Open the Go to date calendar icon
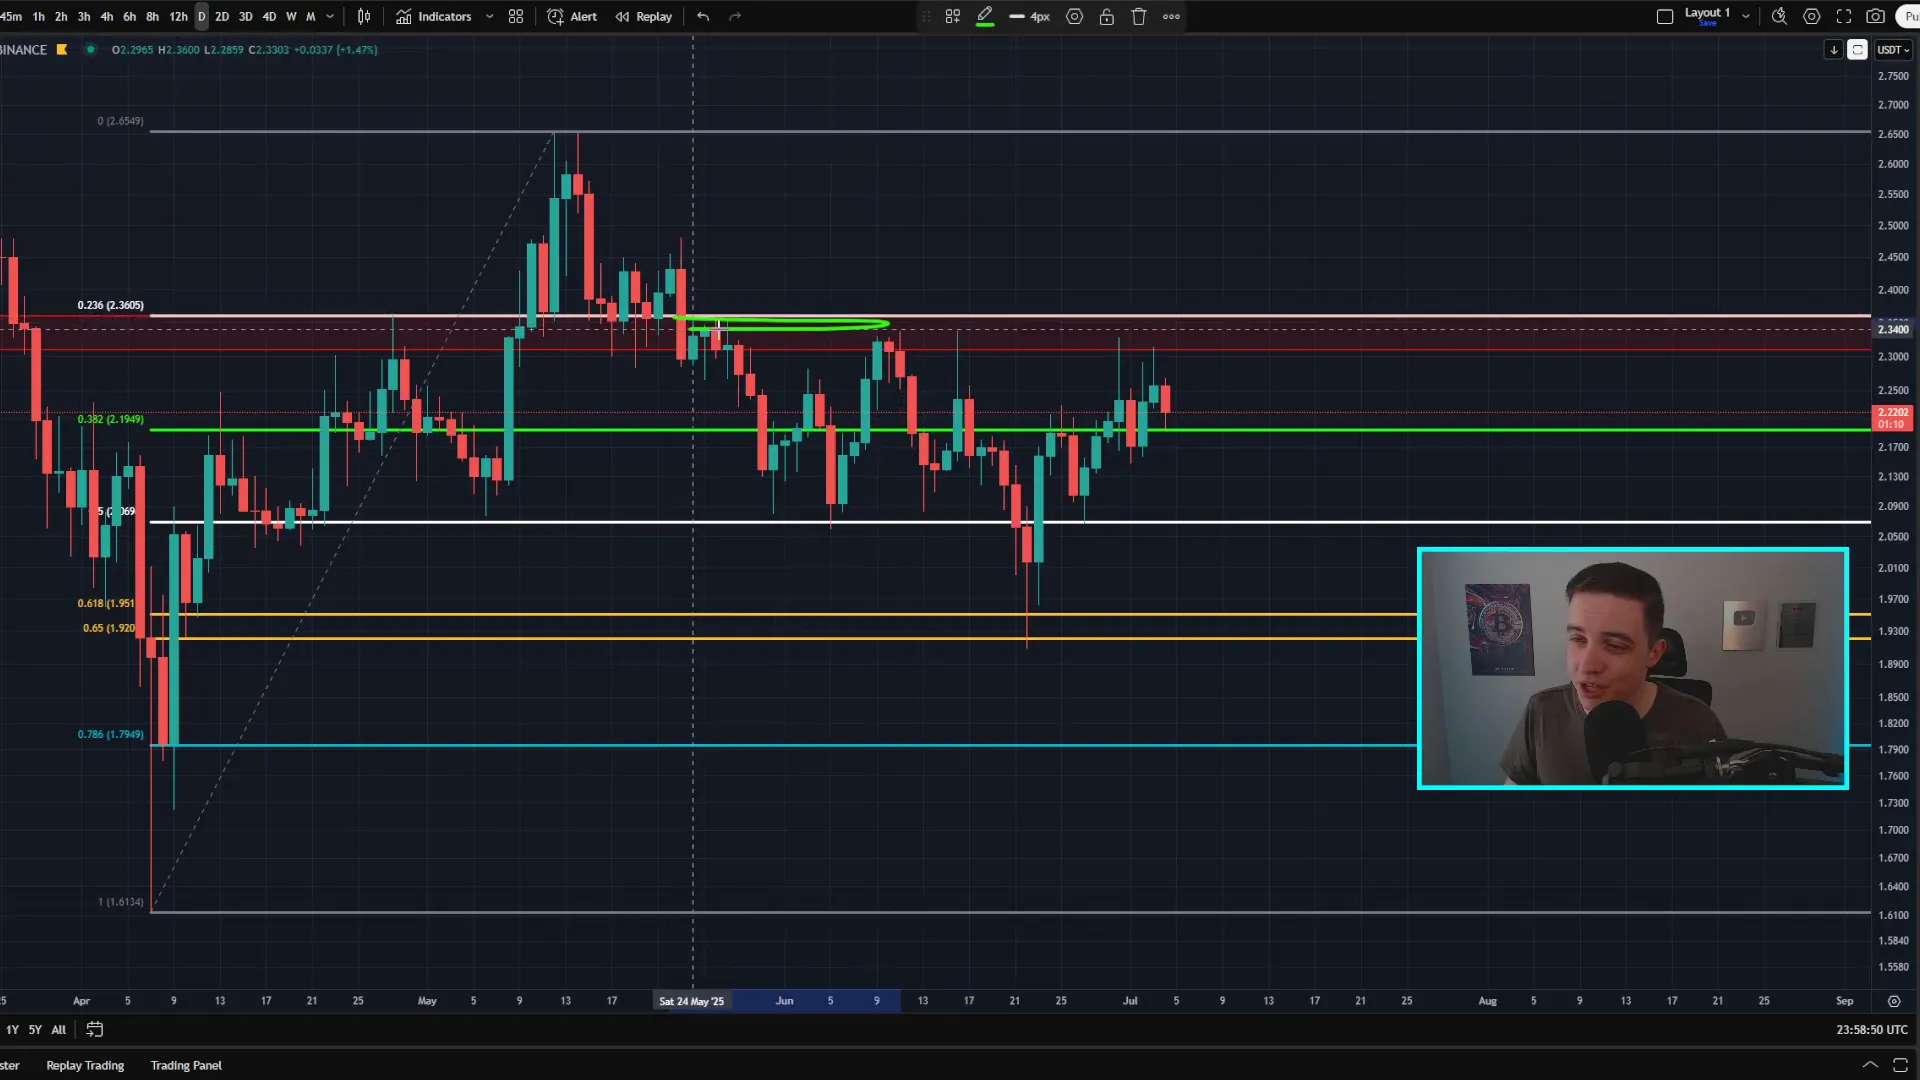This screenshot has width=1920, height=1080. [x=95, y=1029]
